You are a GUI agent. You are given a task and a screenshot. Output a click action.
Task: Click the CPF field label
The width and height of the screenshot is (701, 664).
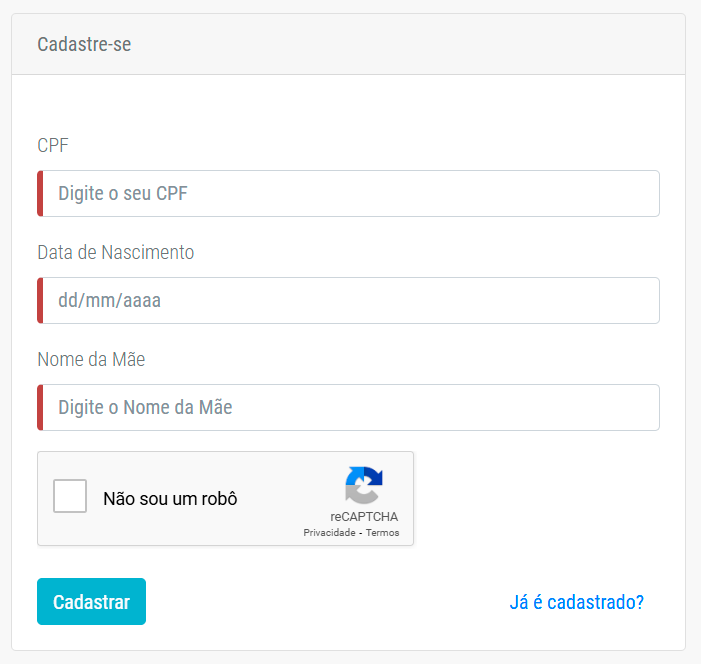[53, 145]
